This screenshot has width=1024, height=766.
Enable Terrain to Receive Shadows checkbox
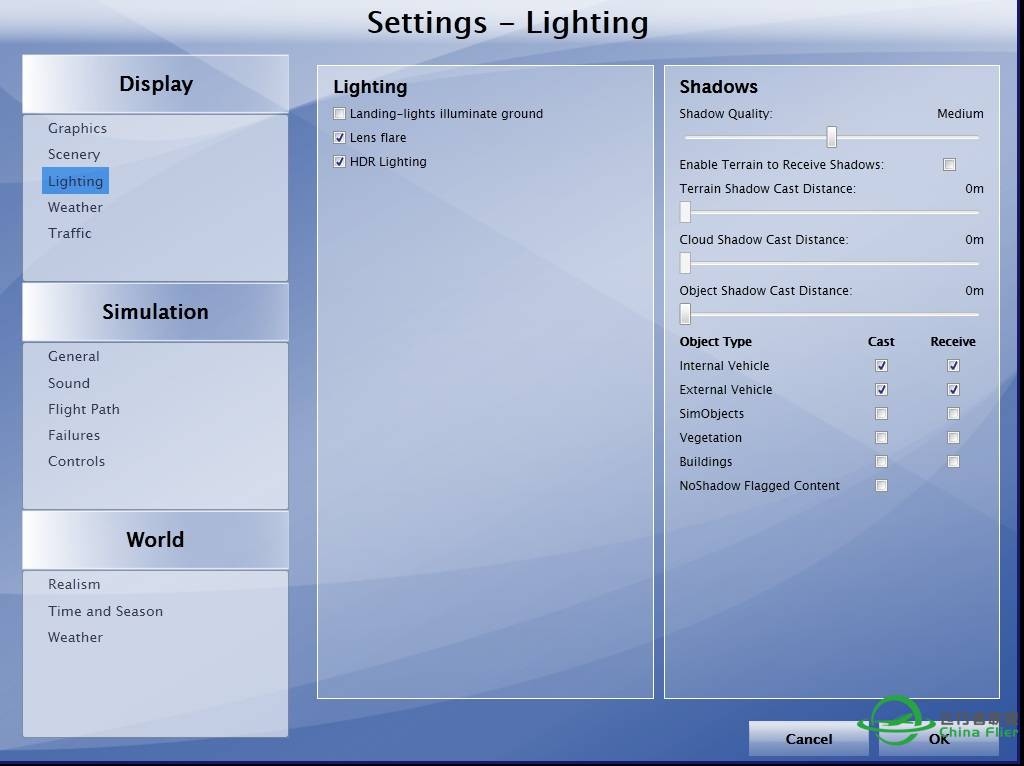click(949, 165)
